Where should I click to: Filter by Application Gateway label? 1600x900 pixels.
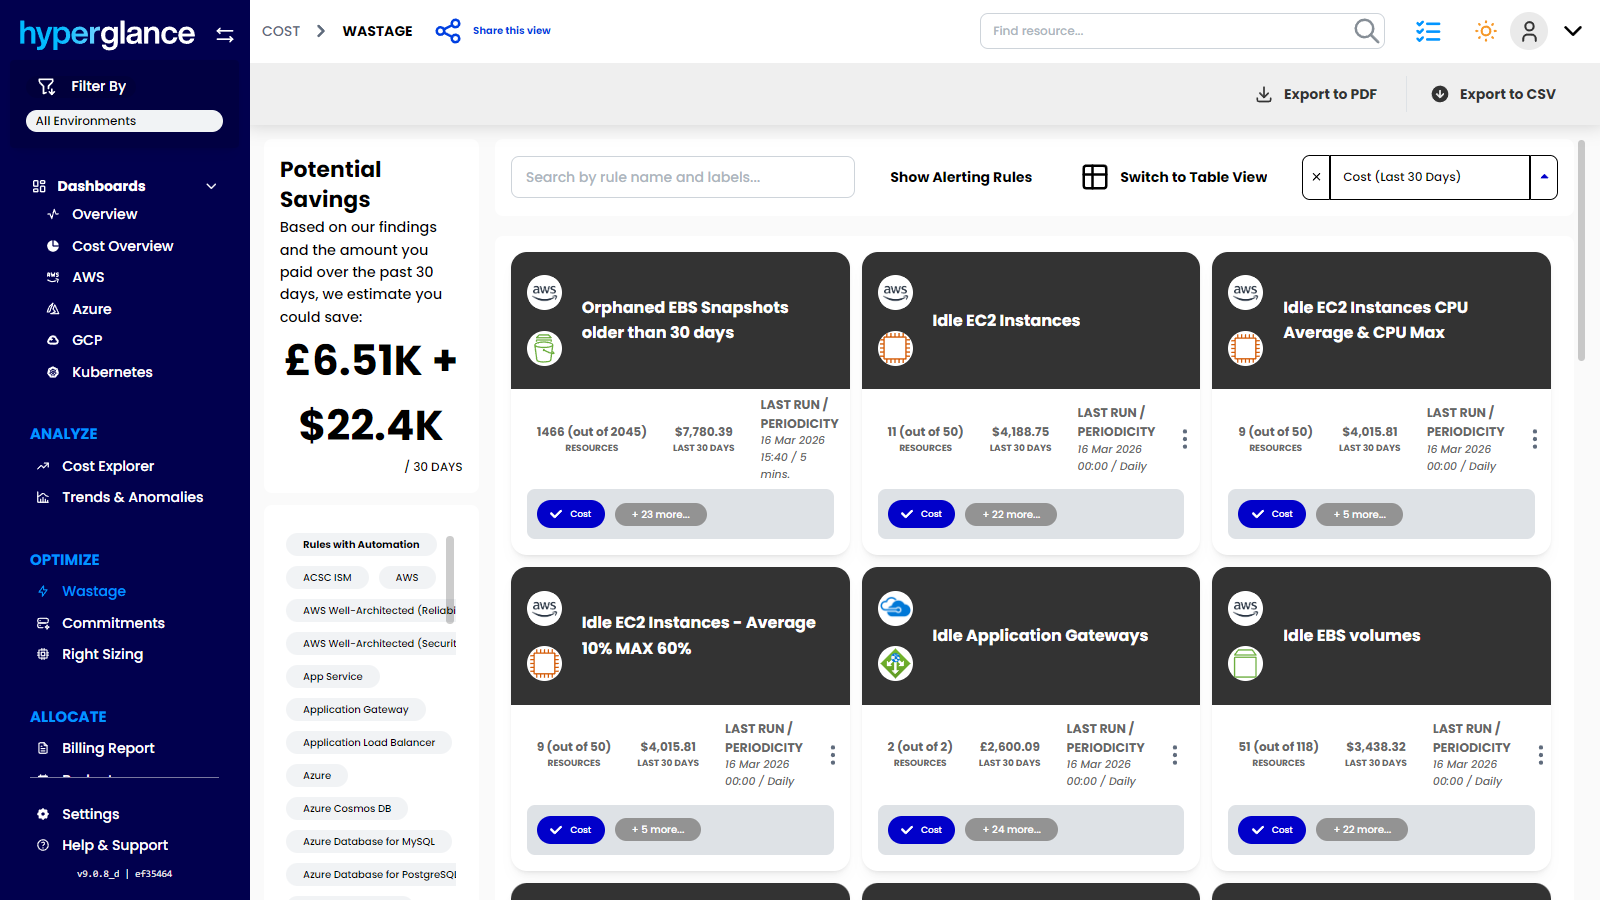356,710
